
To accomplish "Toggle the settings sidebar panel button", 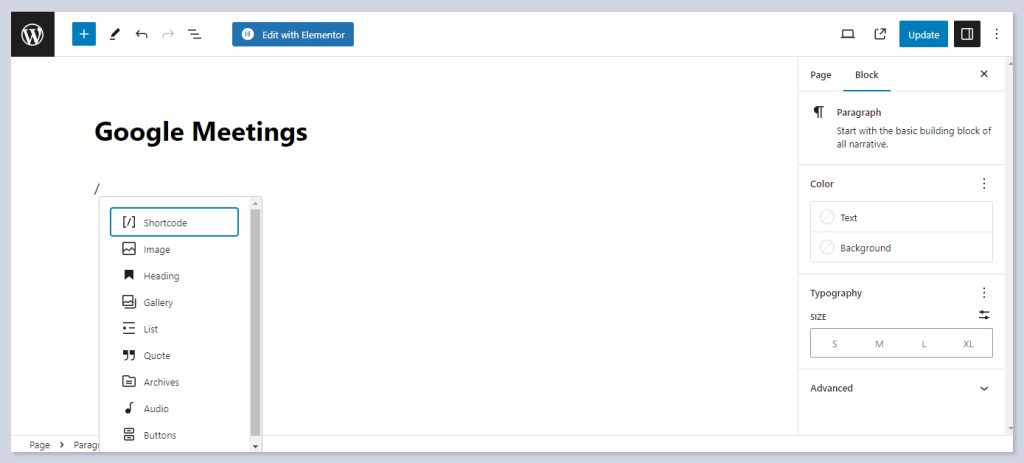I will (967, 34).
